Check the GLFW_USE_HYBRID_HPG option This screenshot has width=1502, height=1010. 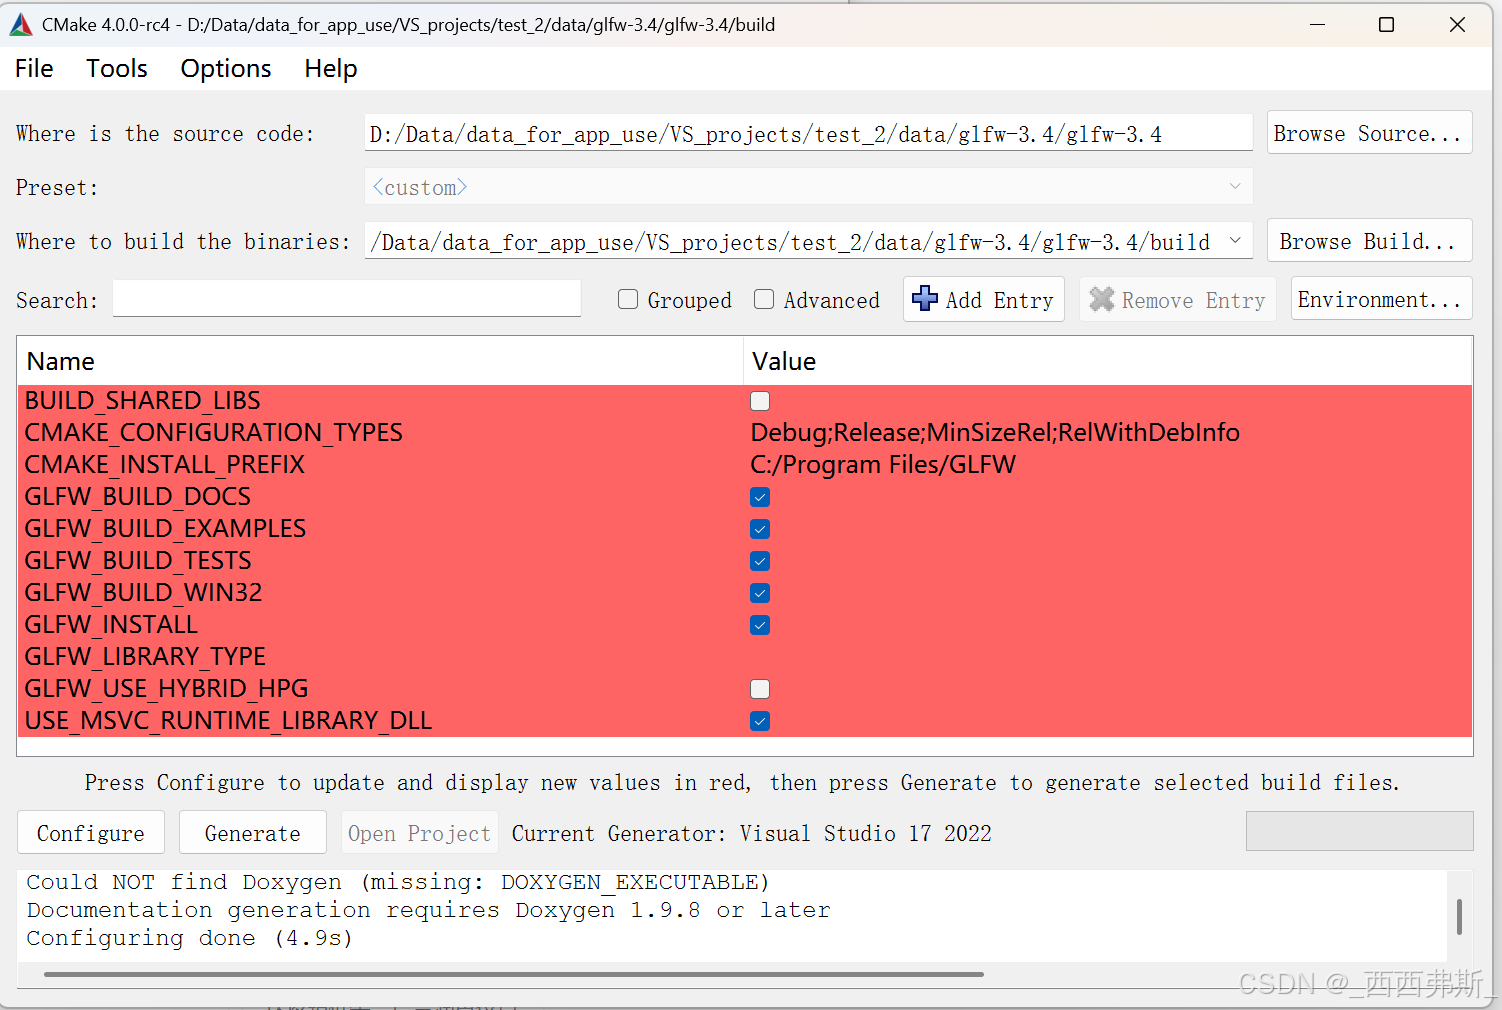coord(760,689)
